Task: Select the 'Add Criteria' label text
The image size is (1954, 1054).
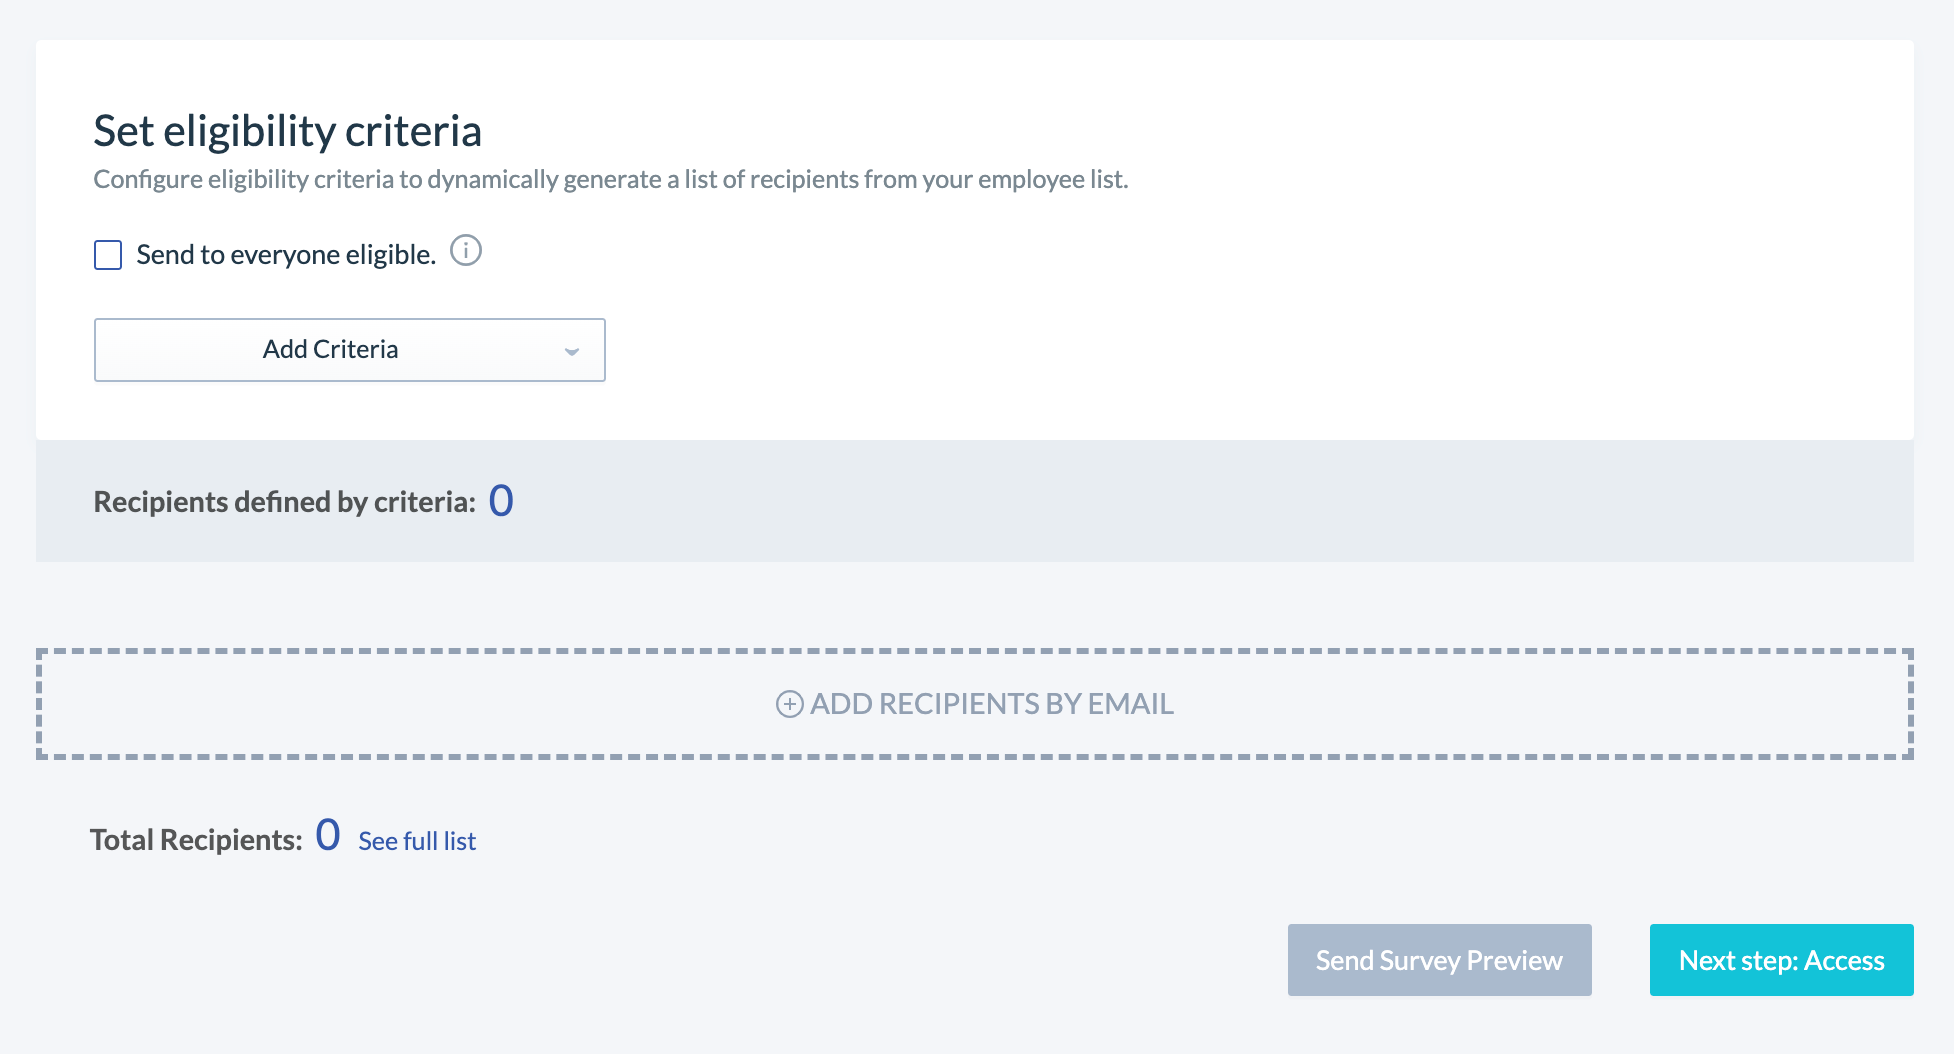Action: (x=331, y=349)
